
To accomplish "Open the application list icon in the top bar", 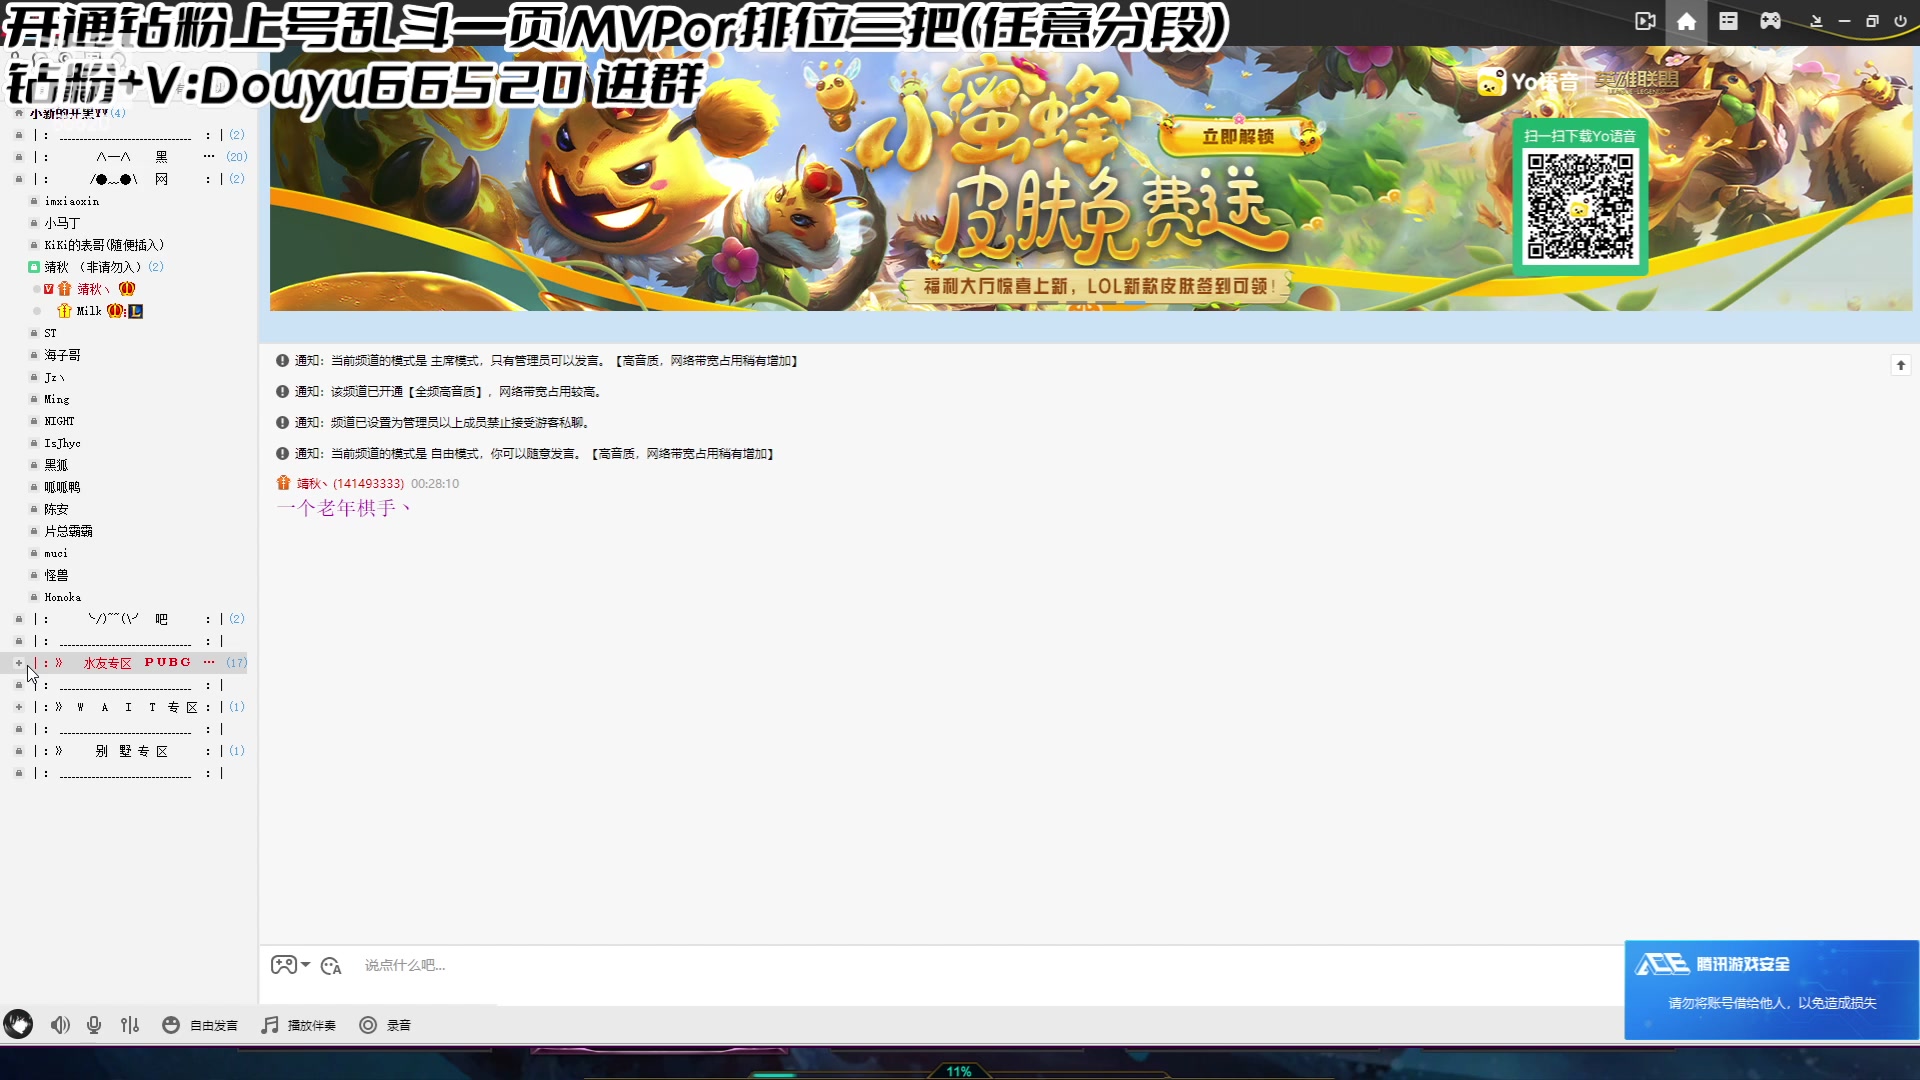I will [1728, 21].
